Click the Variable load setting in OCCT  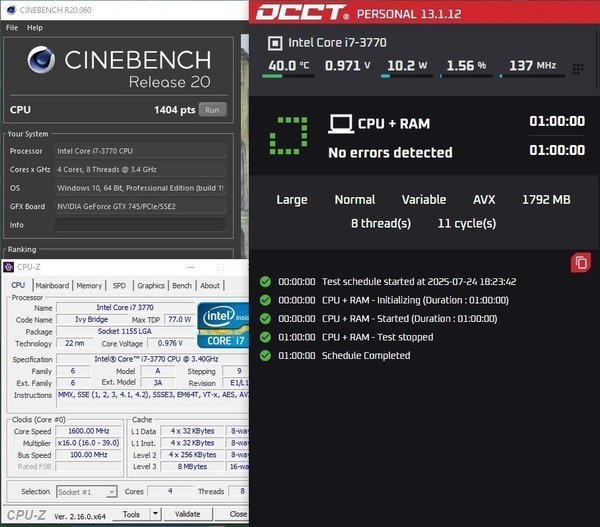[x=424, y=200]
